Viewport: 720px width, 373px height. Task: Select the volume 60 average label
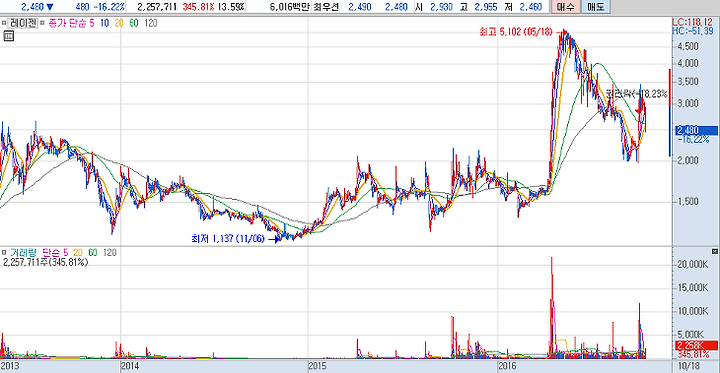click(x=94, y=252)
